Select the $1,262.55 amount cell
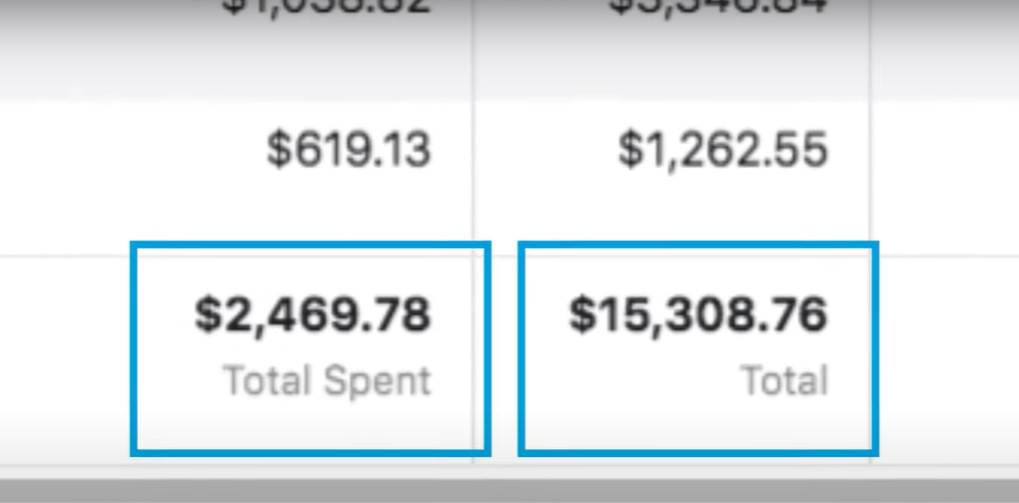 (722, 150)
